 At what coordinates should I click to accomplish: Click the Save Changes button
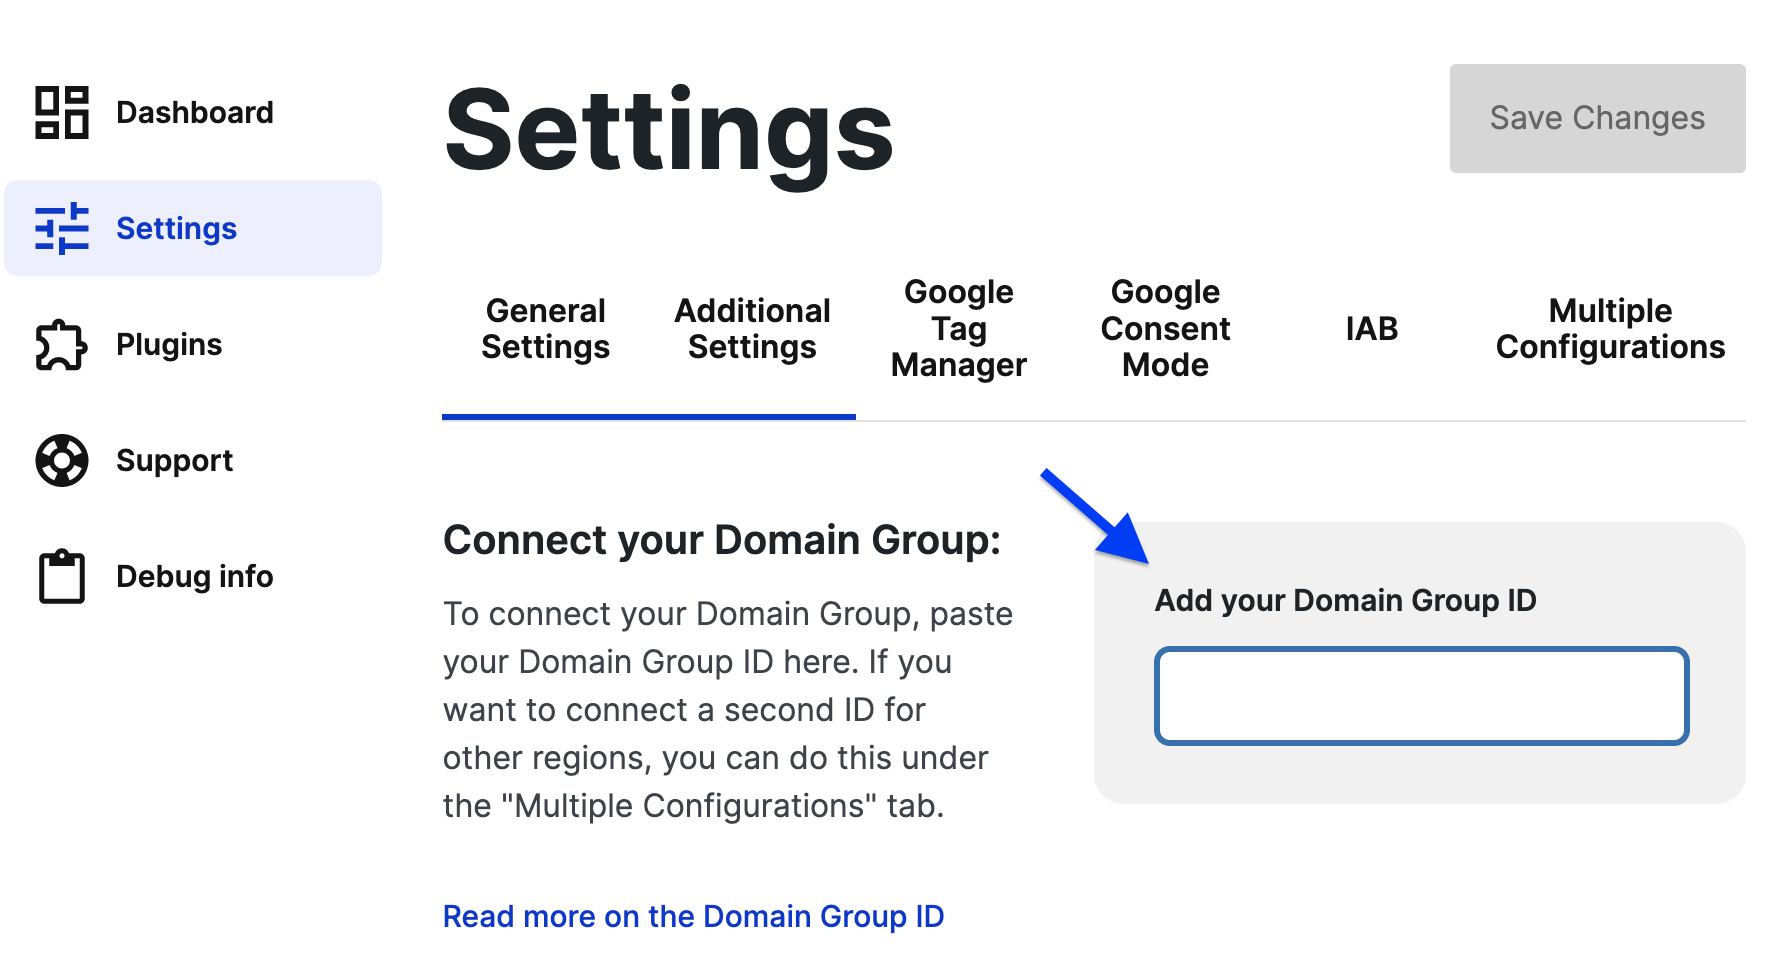pos(1596,118)
